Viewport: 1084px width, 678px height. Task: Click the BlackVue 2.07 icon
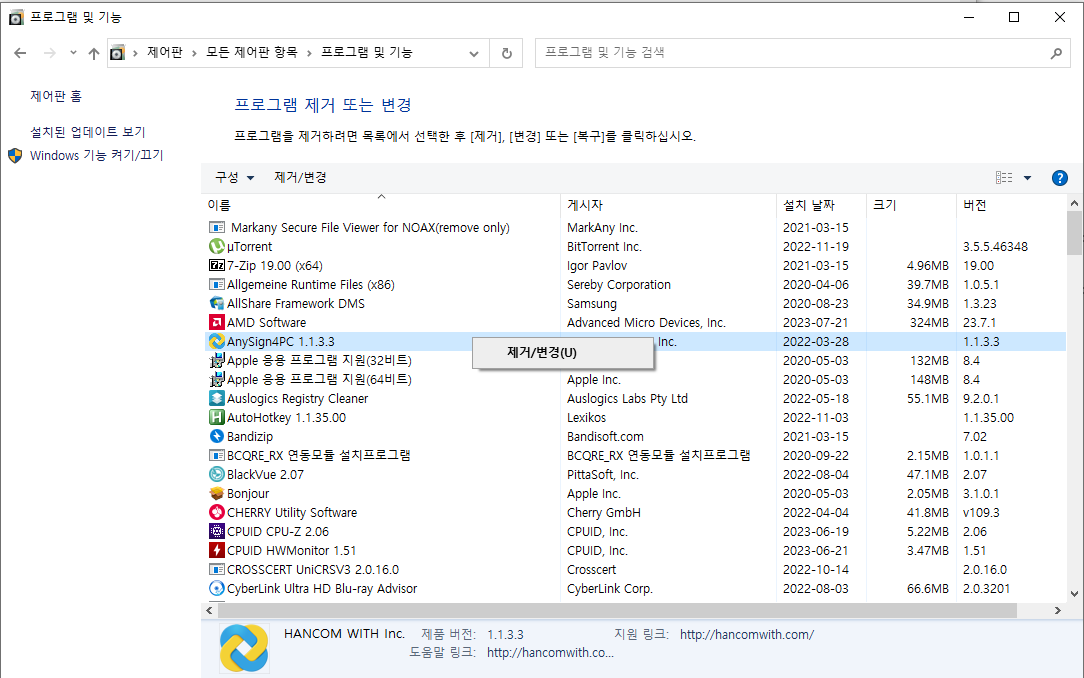click(216, 474)
